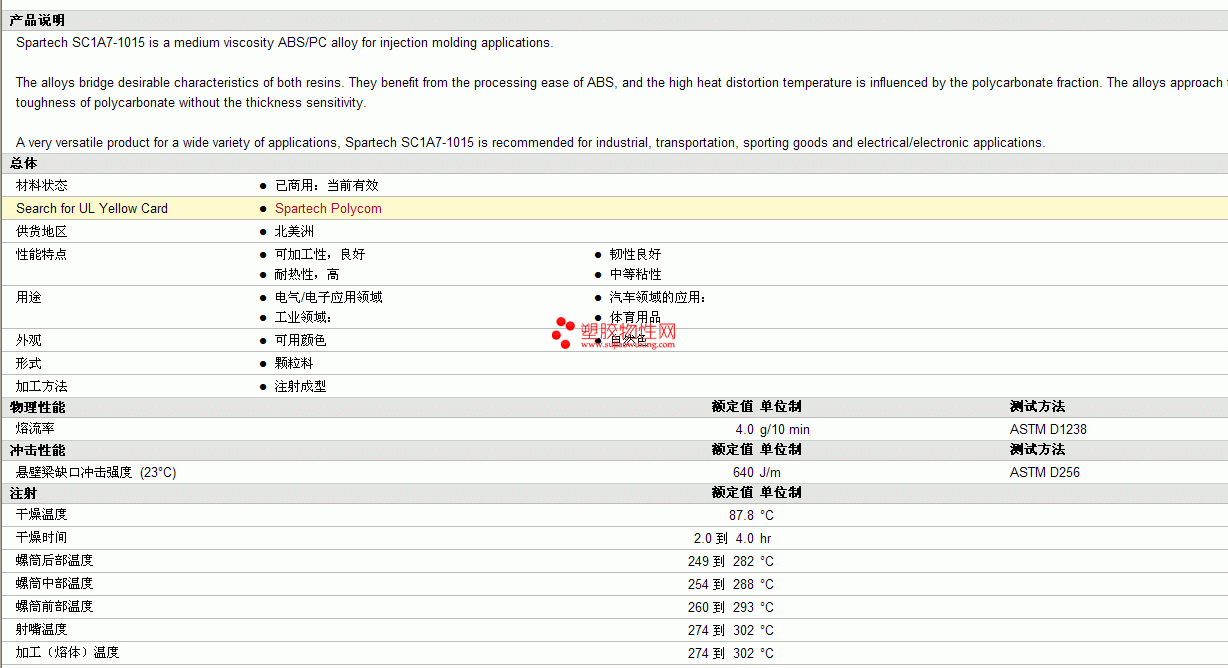
Task: Select the 材料状态 row label
Action: click(42, 186)
